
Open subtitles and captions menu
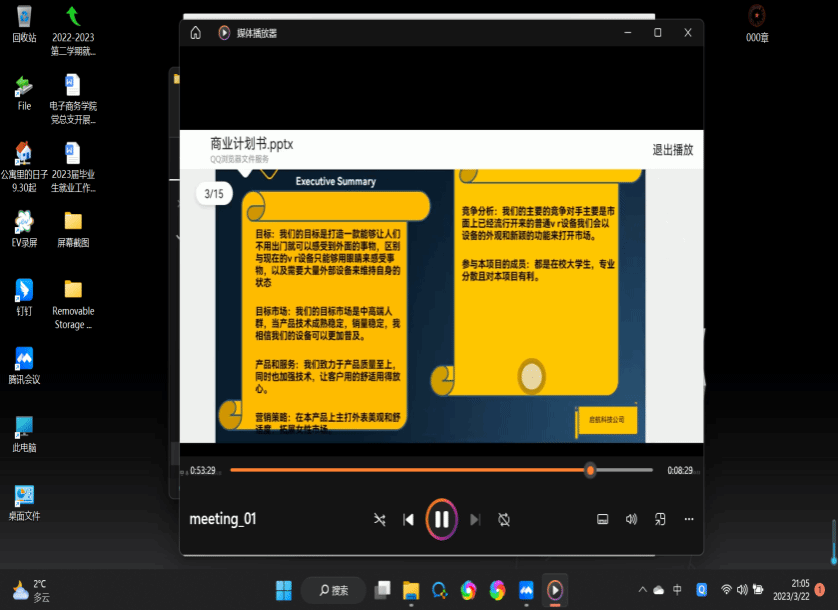(x=602, y=519)
